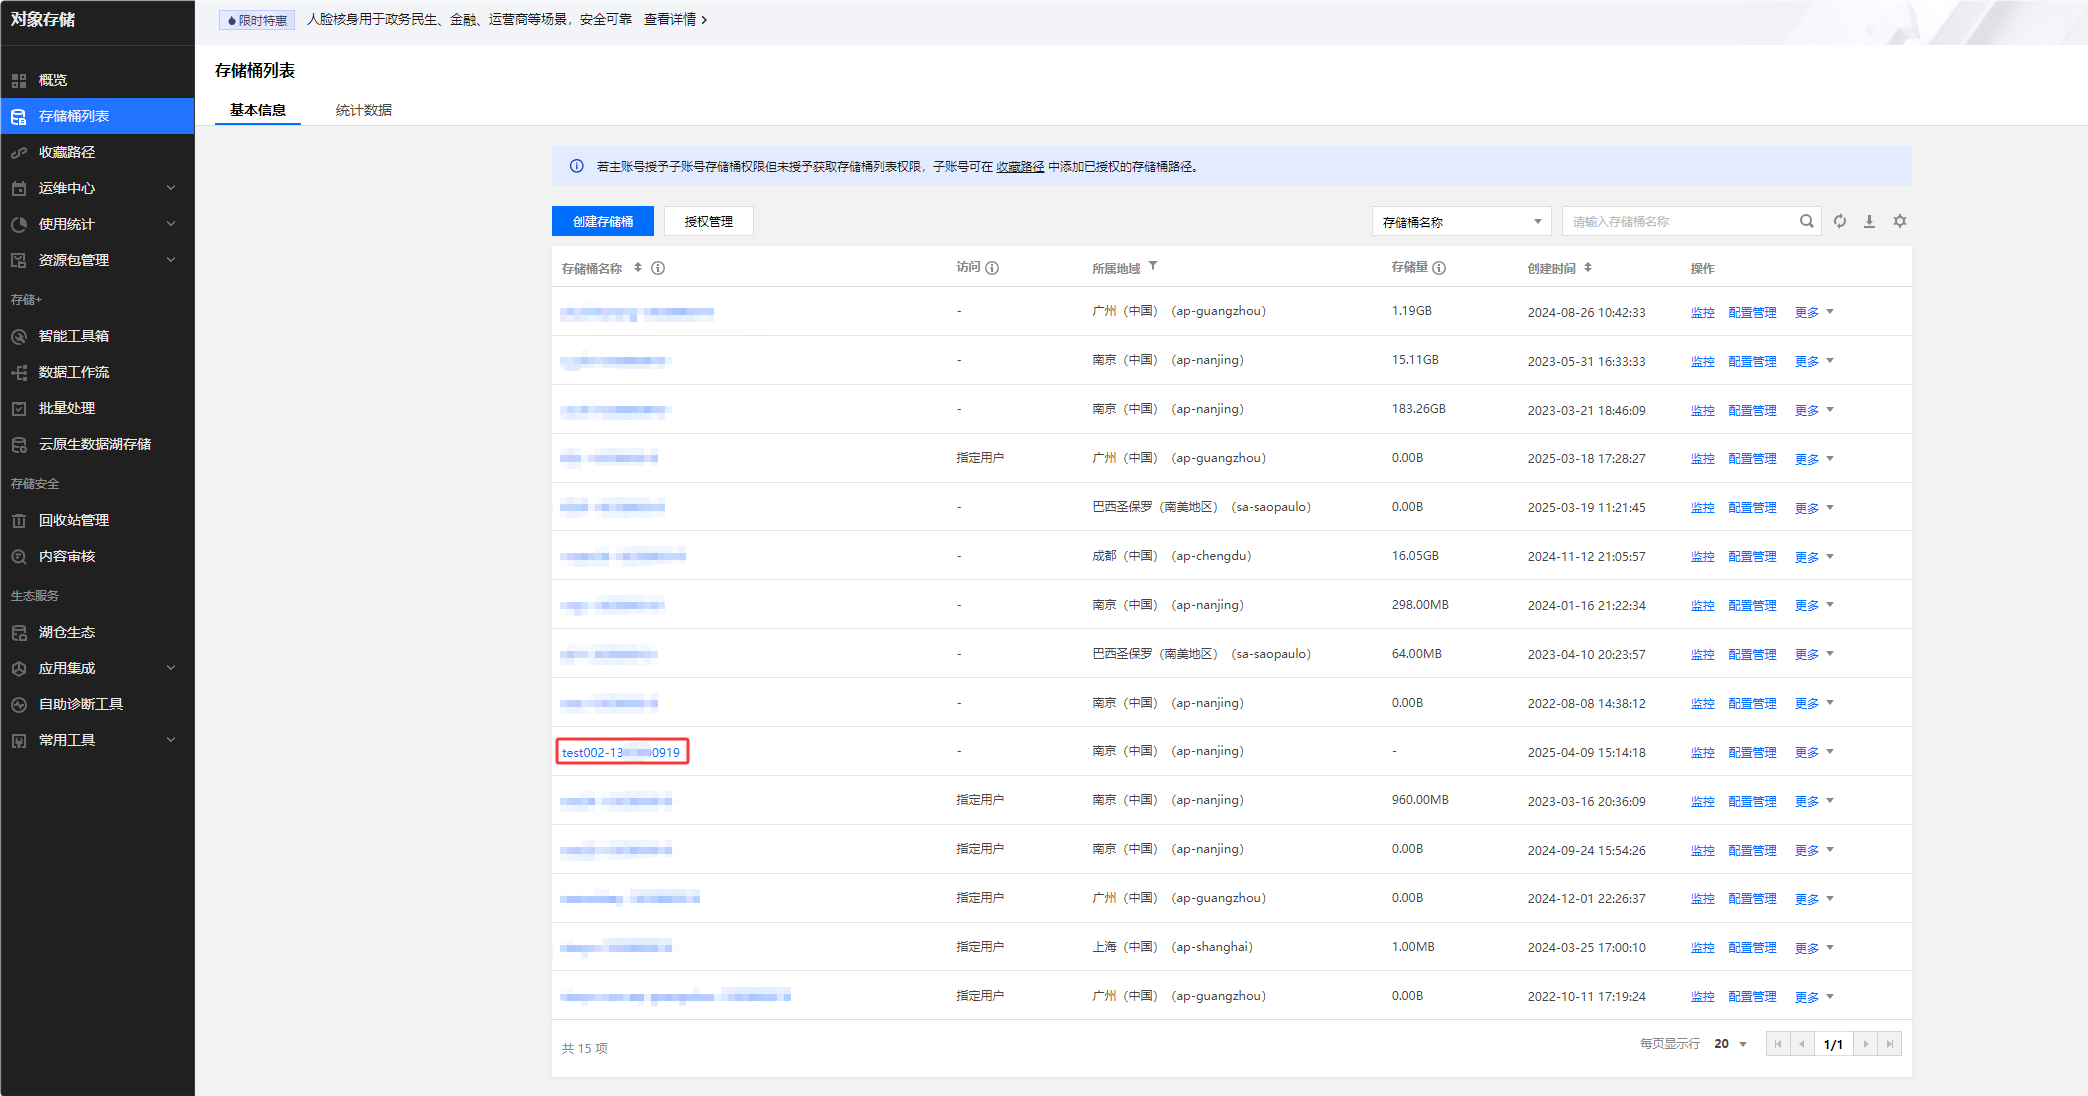Click 监控 for the 64.00MB saopaulo bucket
The width and height of the screenshot is (2088, 1096).
[x=1703, y=655]
